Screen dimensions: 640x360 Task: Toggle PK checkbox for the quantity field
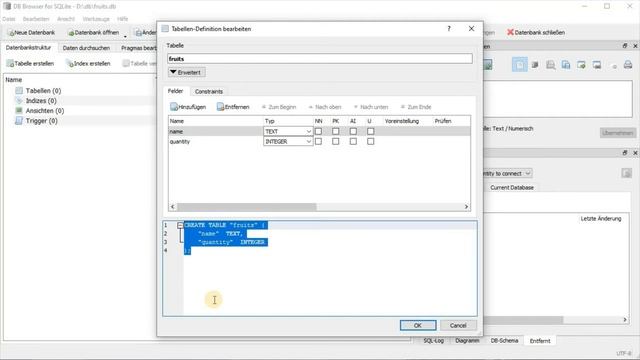[x=336, y=141]
